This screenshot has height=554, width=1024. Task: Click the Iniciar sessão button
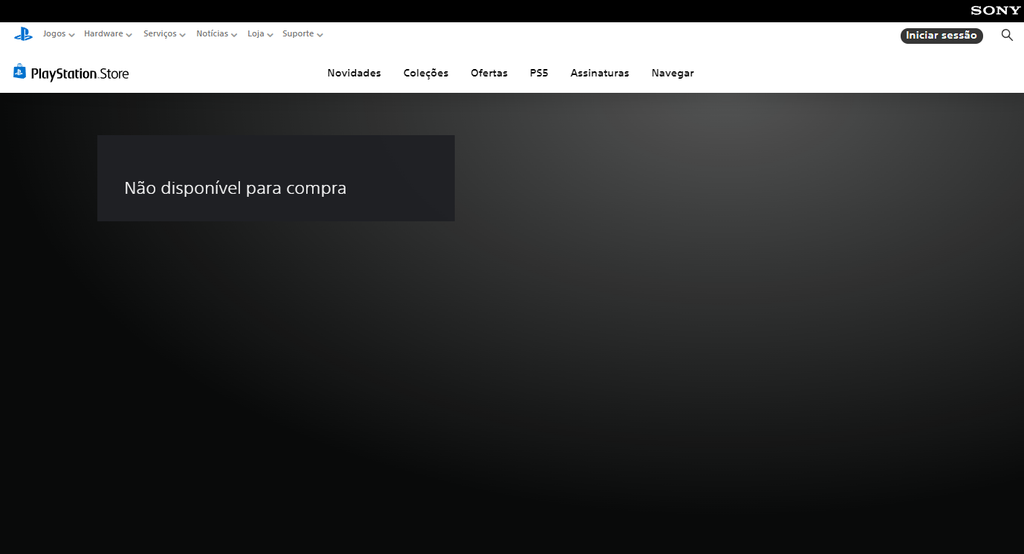tap(941, 35)
